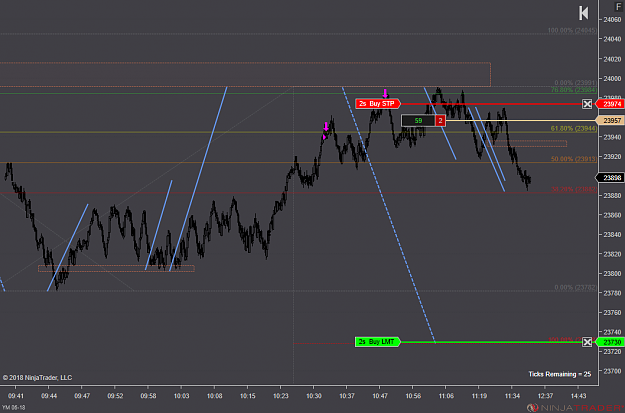The height and width of the screenshot is (413, 625).
Task: Click the magenta down arrow marker near 10:47
Action: pyautogui.click(x=385, y=94)
